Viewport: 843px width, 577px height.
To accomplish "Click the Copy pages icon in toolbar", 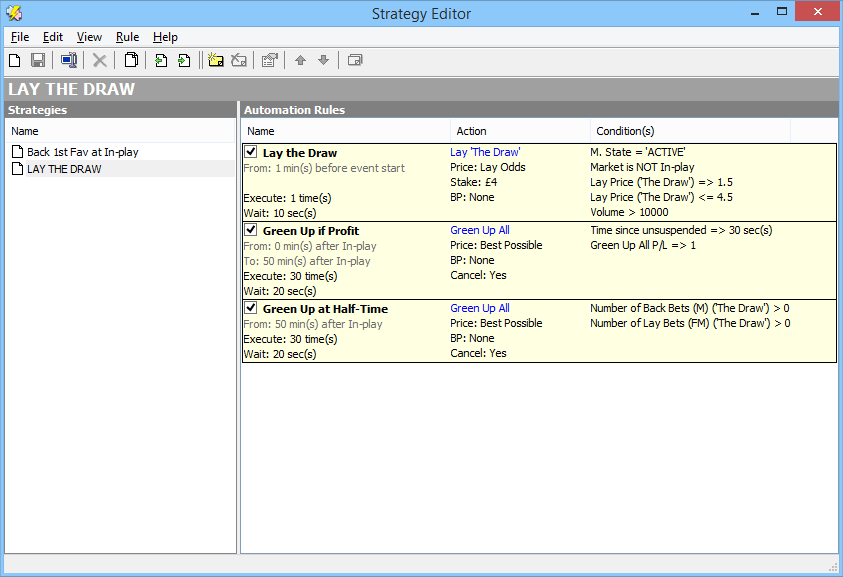I will tap(131, 61).
